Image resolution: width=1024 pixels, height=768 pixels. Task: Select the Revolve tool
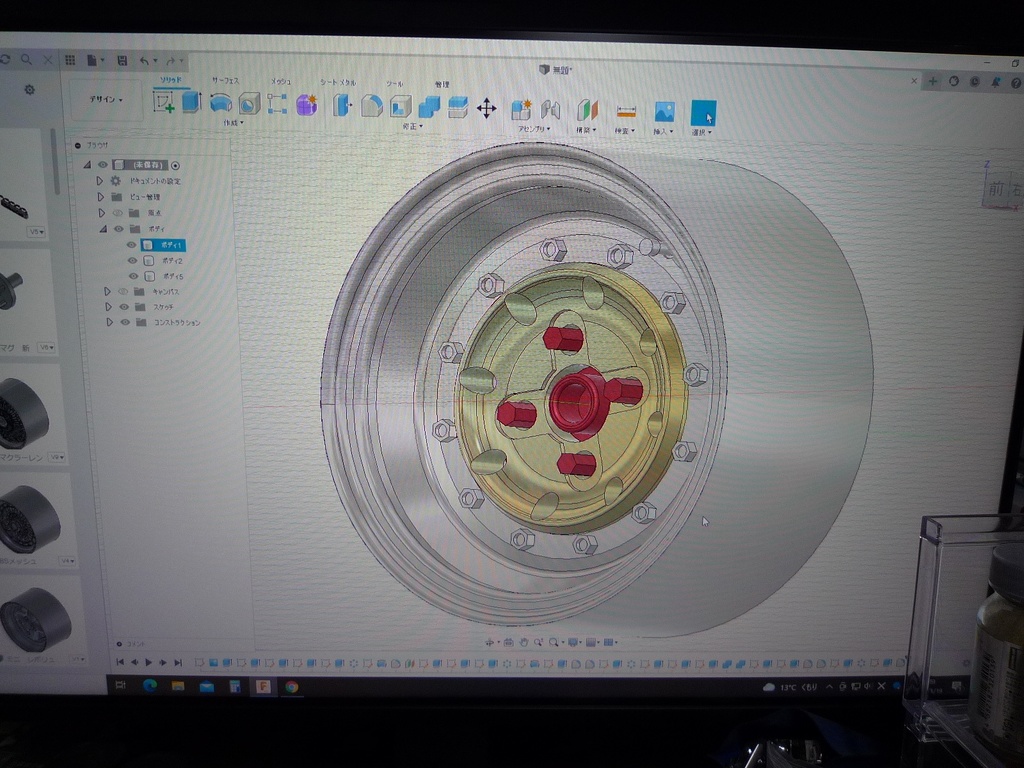[x=220, y=103]
